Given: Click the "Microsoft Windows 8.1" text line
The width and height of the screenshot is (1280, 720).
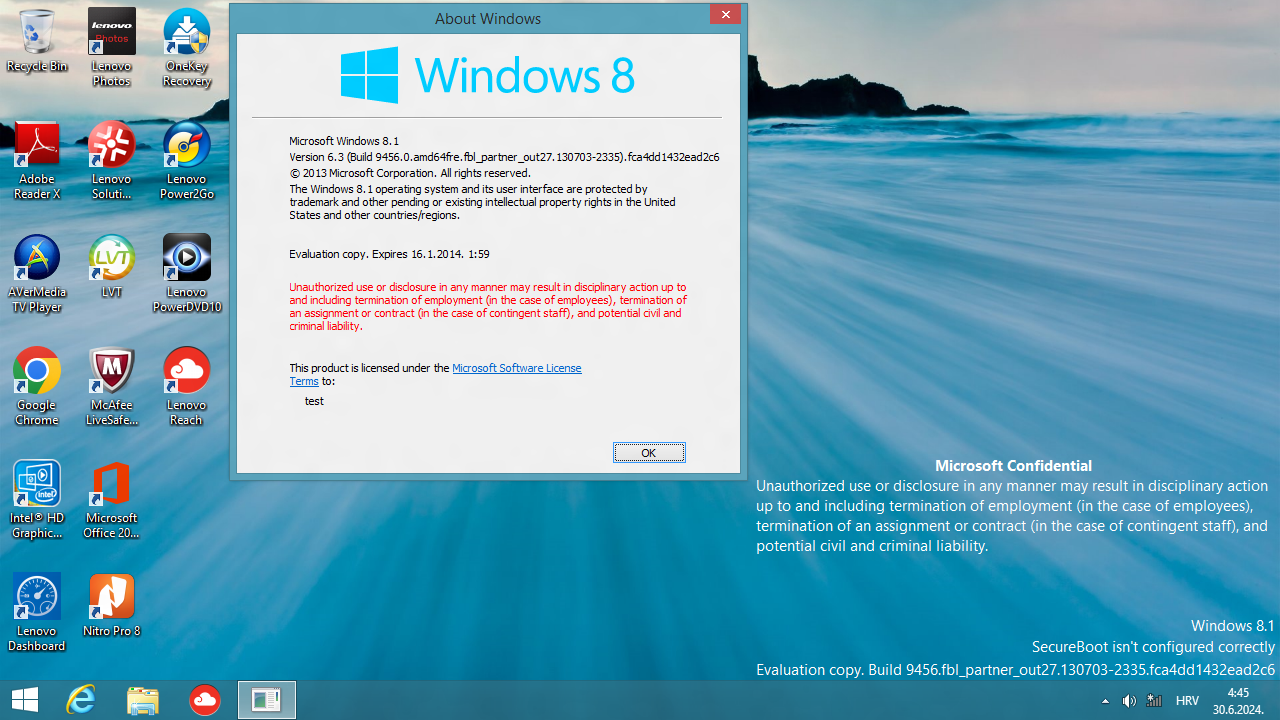Looking at the screenshot, I should [x=344, y=141].
